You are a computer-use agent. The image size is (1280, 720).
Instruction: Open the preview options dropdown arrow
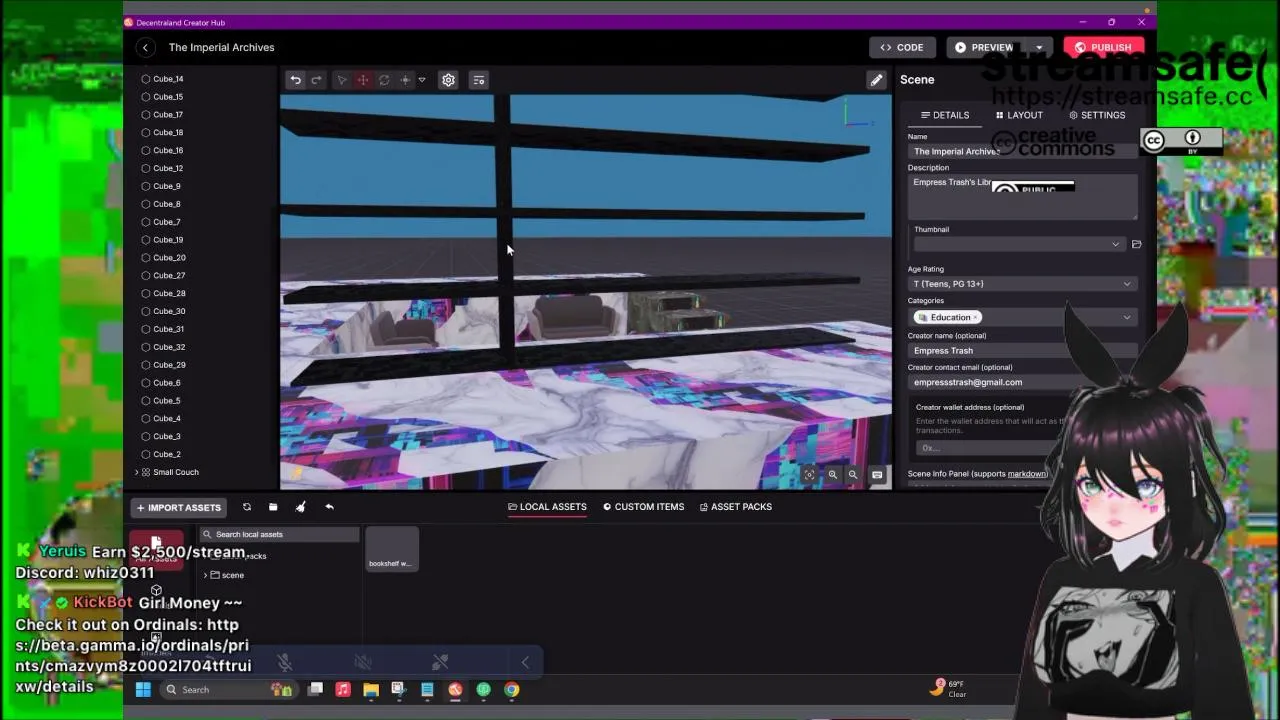[1039, 47]
